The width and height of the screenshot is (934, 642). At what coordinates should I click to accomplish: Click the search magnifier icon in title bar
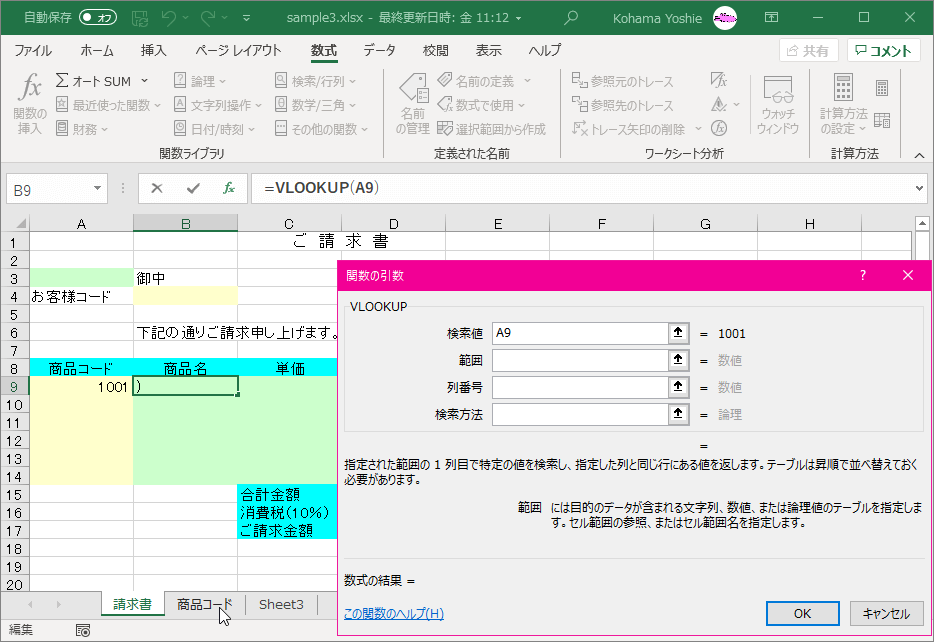(x=571, y=17)
